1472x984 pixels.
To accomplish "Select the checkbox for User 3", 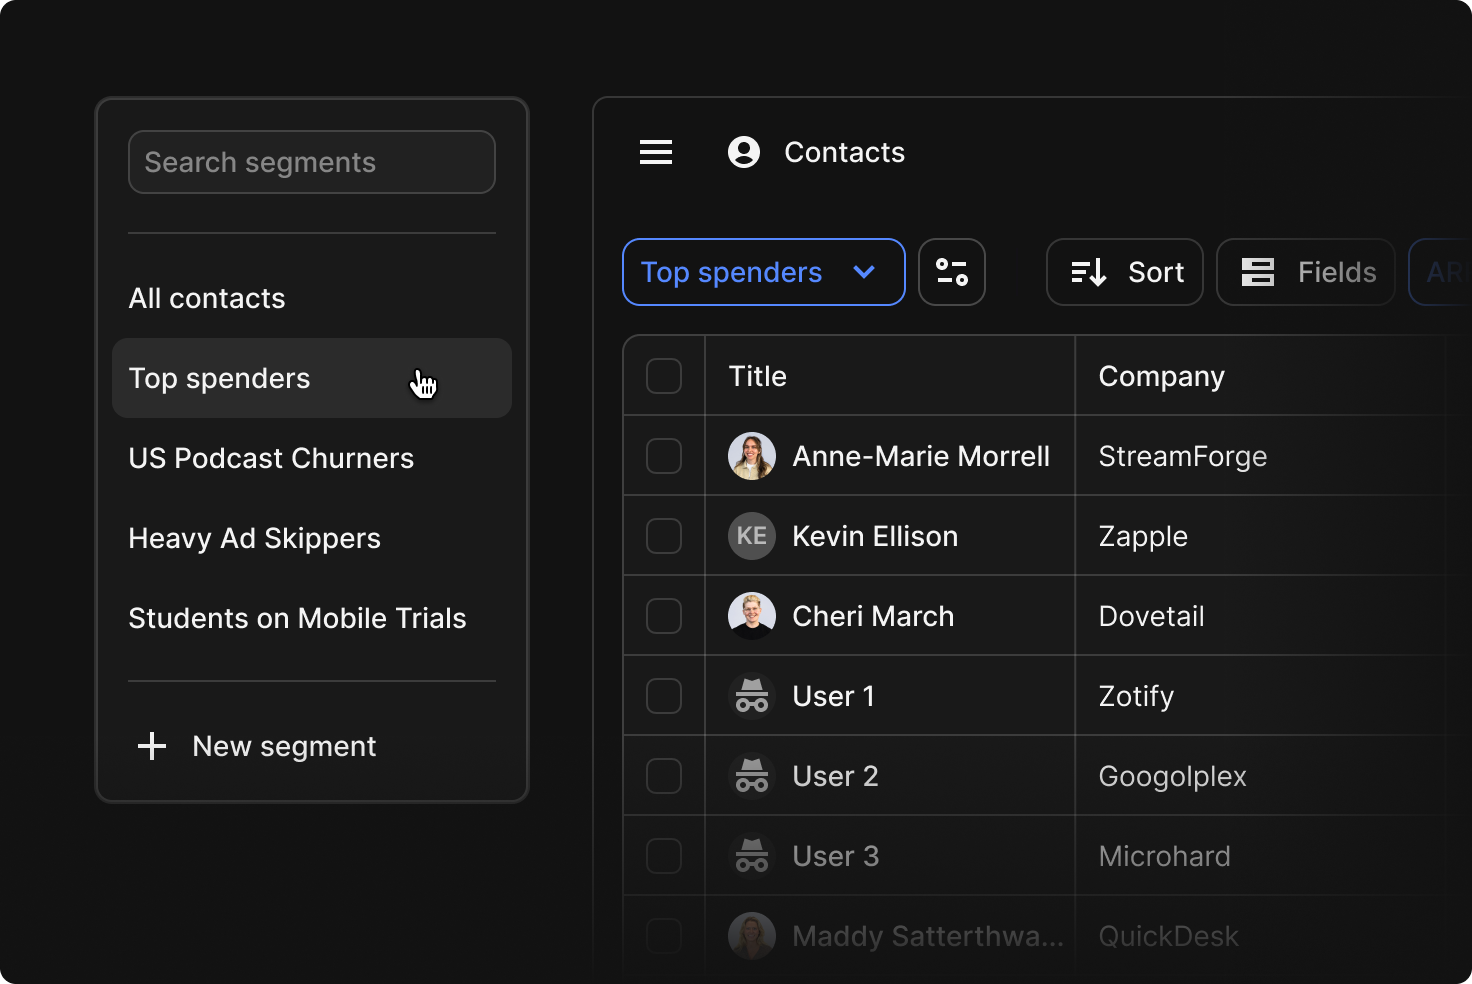I will (664, 856).
